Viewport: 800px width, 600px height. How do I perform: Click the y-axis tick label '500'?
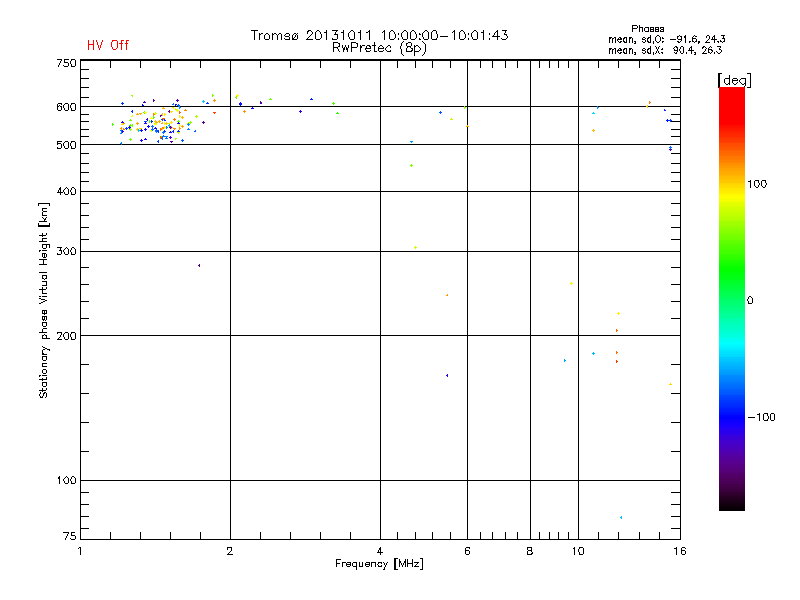[66, 145]
